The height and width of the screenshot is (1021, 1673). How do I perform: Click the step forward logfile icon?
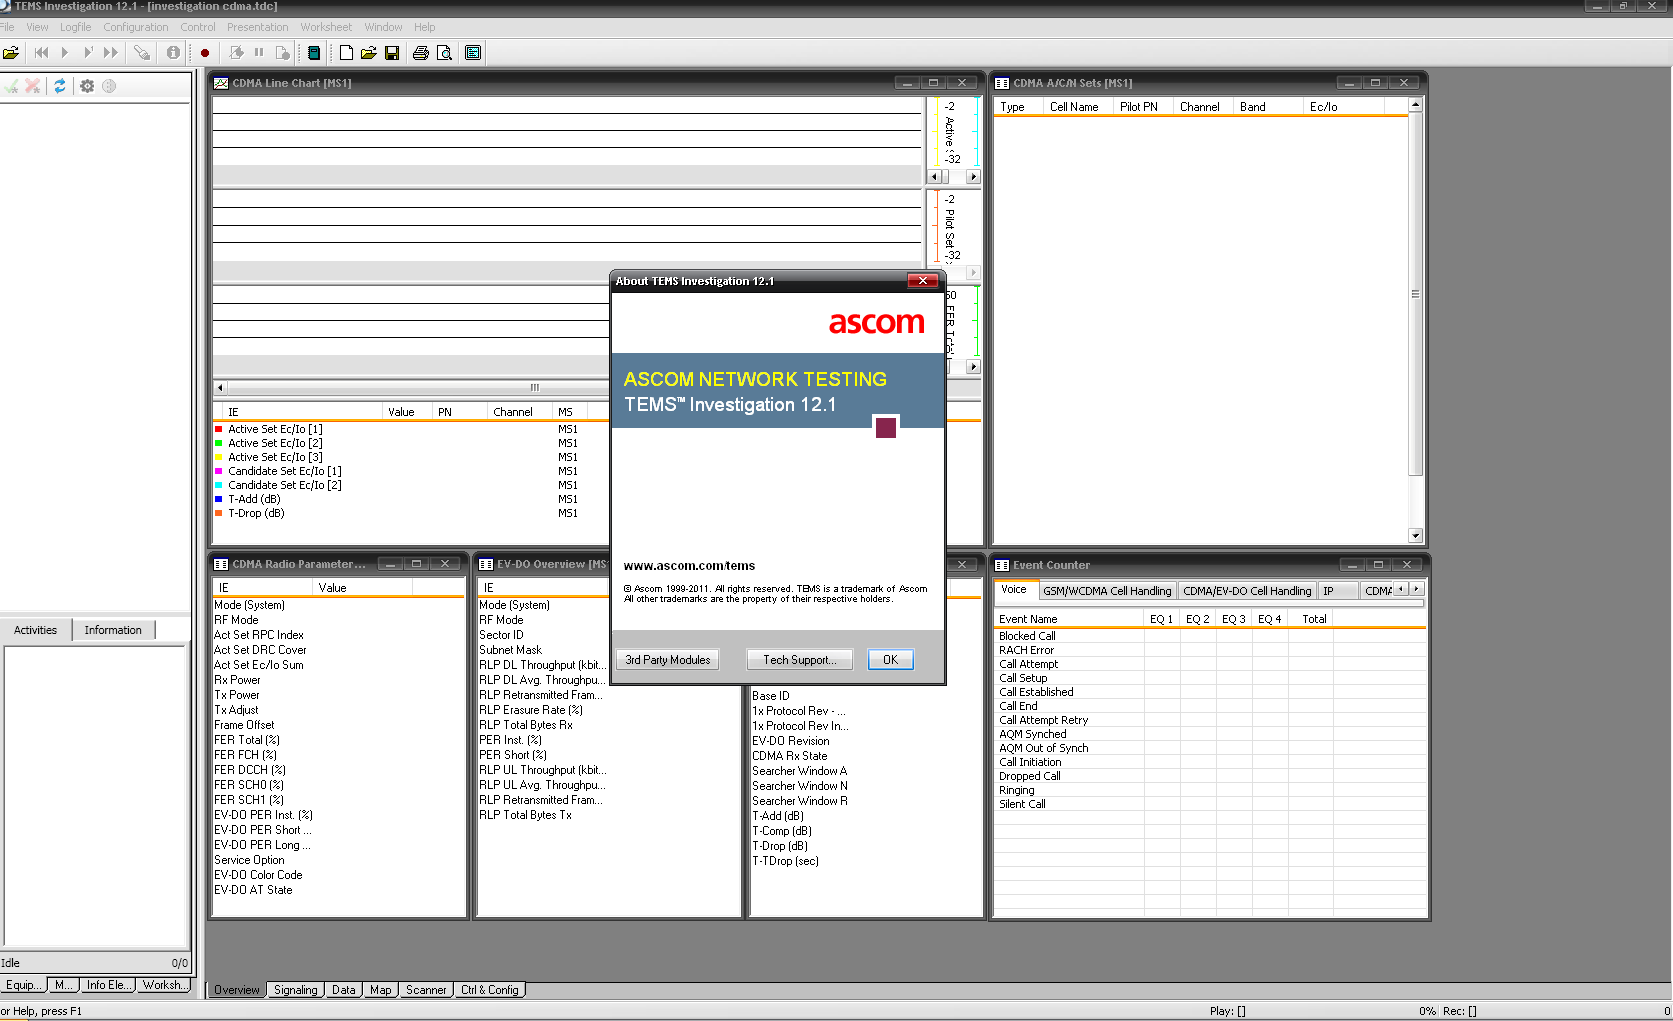(88, 53)
